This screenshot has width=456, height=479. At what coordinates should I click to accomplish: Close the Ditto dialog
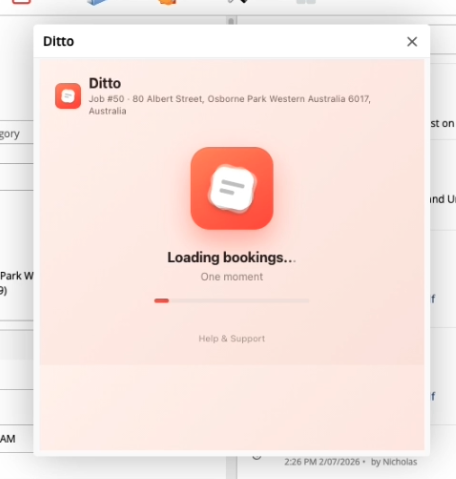pyautogui.click(x=412, y=42)
